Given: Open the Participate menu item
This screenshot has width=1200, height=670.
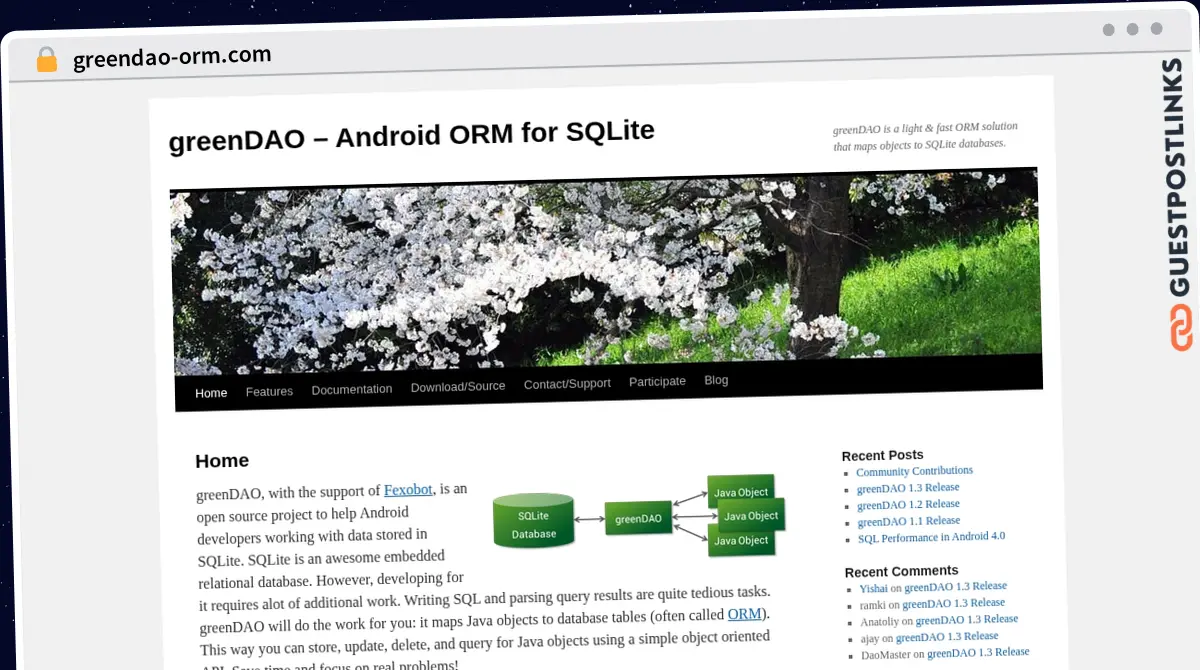Looking at the screenshot, I should click(657, 382).
